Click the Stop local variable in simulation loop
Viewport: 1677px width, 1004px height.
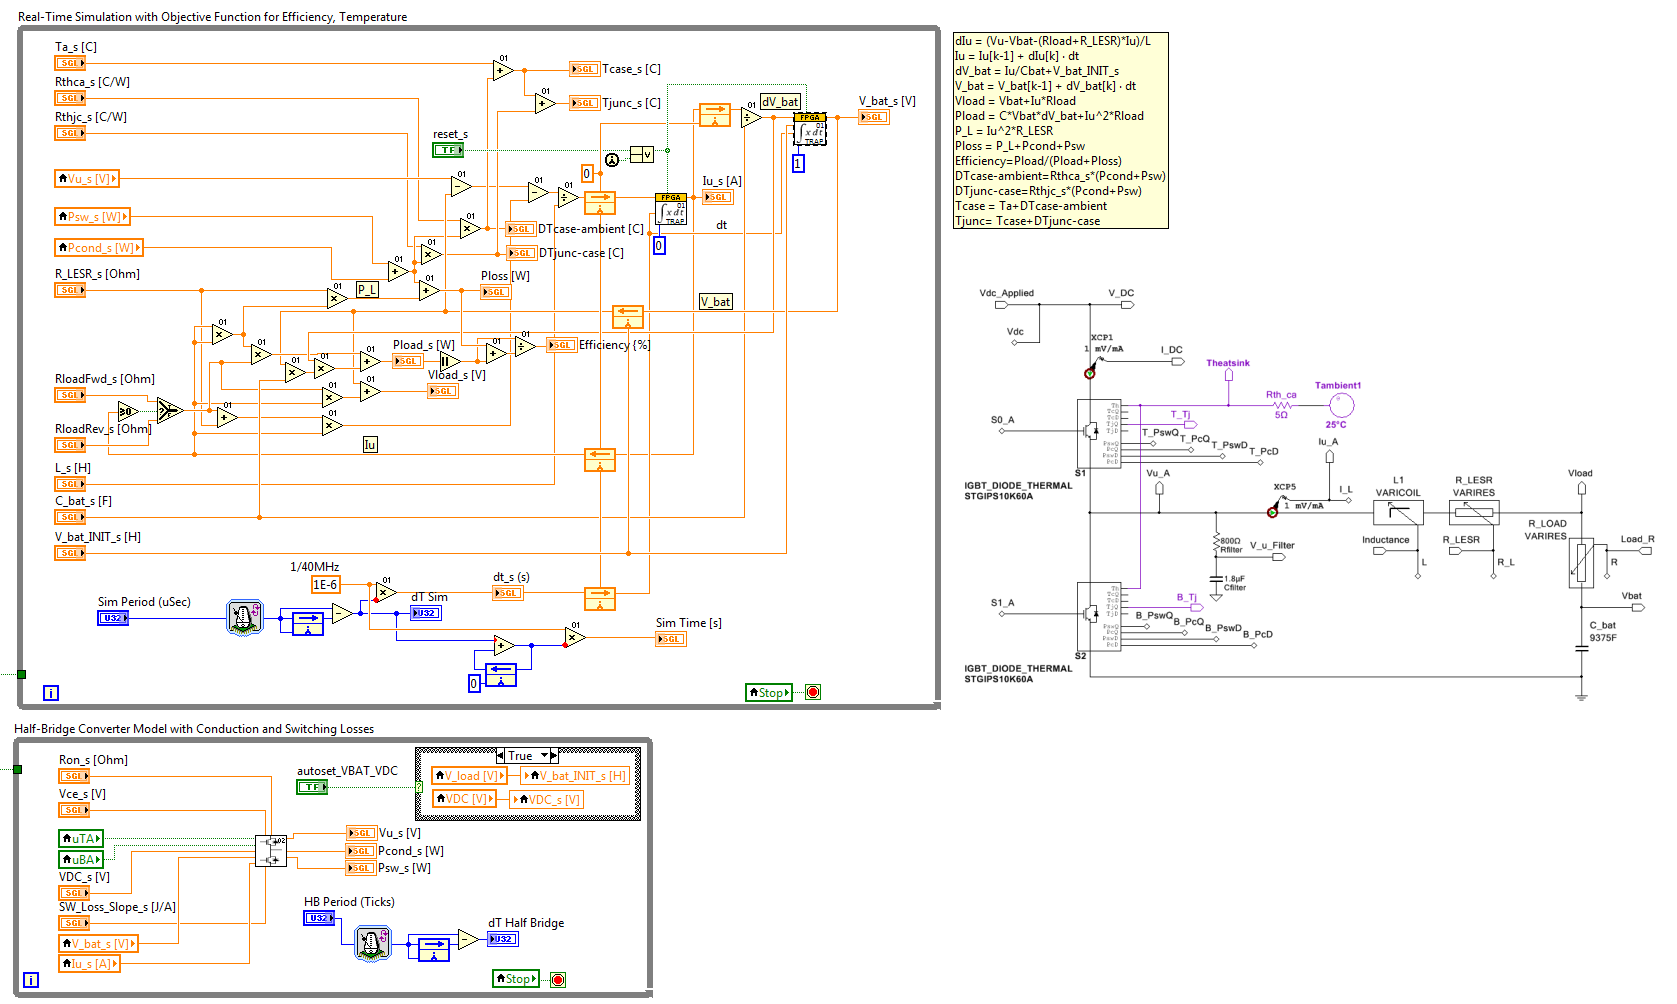[x=769, y=692]
